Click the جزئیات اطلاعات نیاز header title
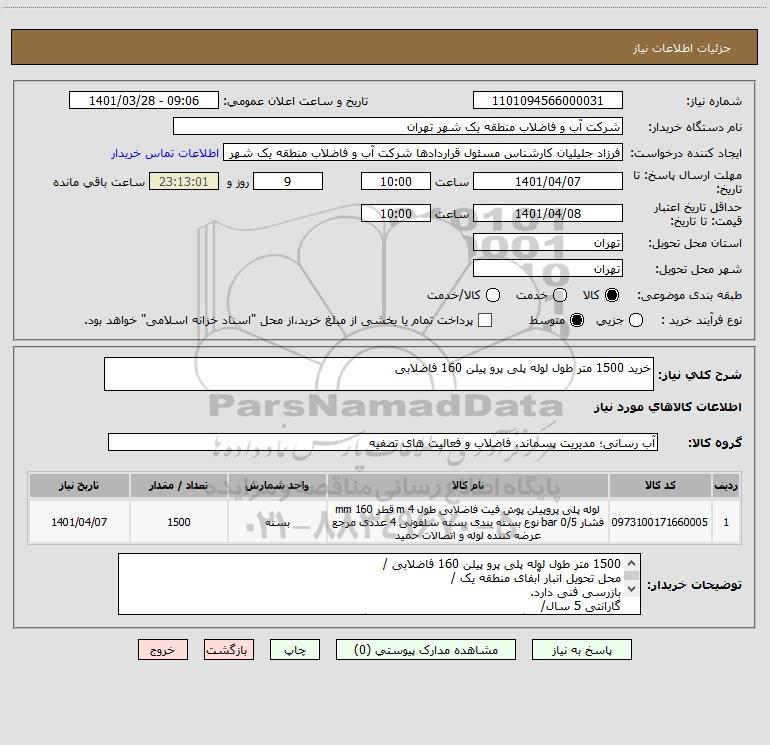770x745 pixels. (x=682, y=48)
